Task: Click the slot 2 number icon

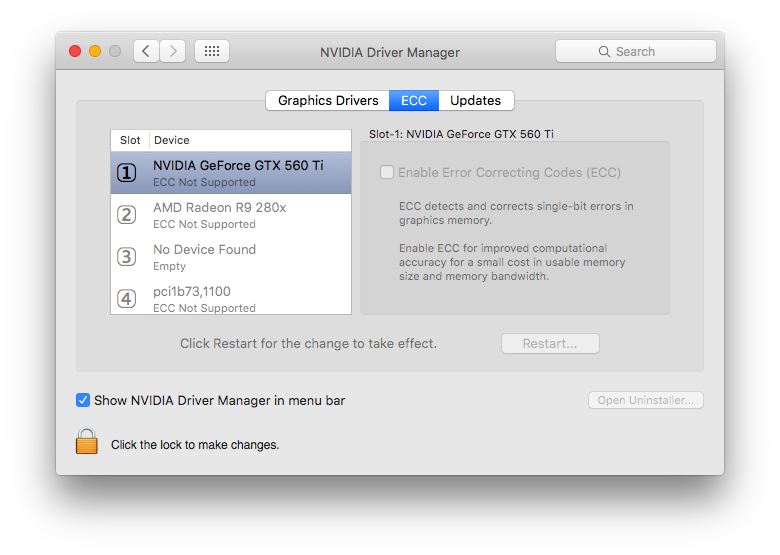Action: coord(126,215)
